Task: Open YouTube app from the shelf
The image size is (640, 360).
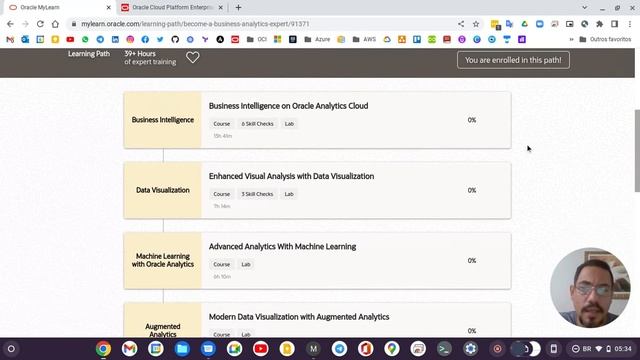Action: pos(260,349)
